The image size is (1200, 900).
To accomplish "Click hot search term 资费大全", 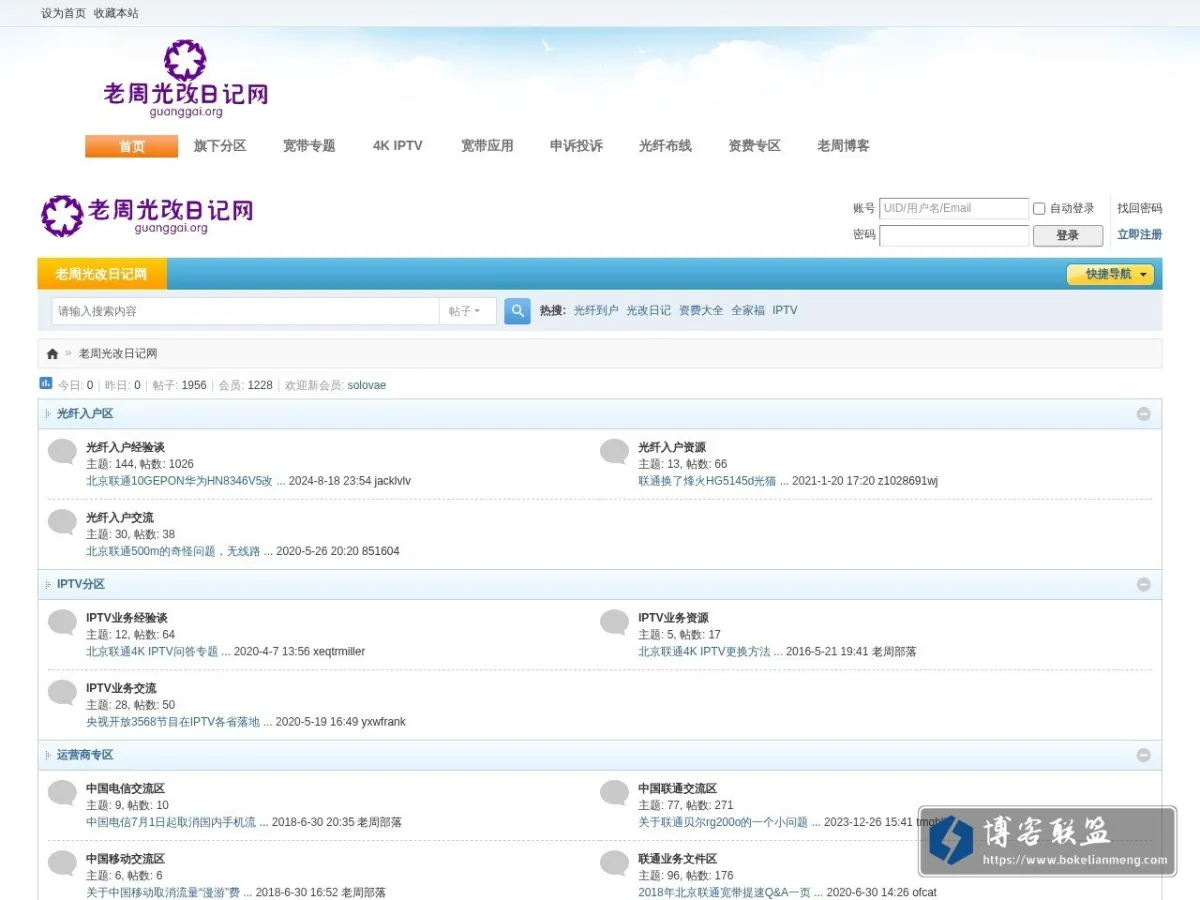I will [701, 311].
